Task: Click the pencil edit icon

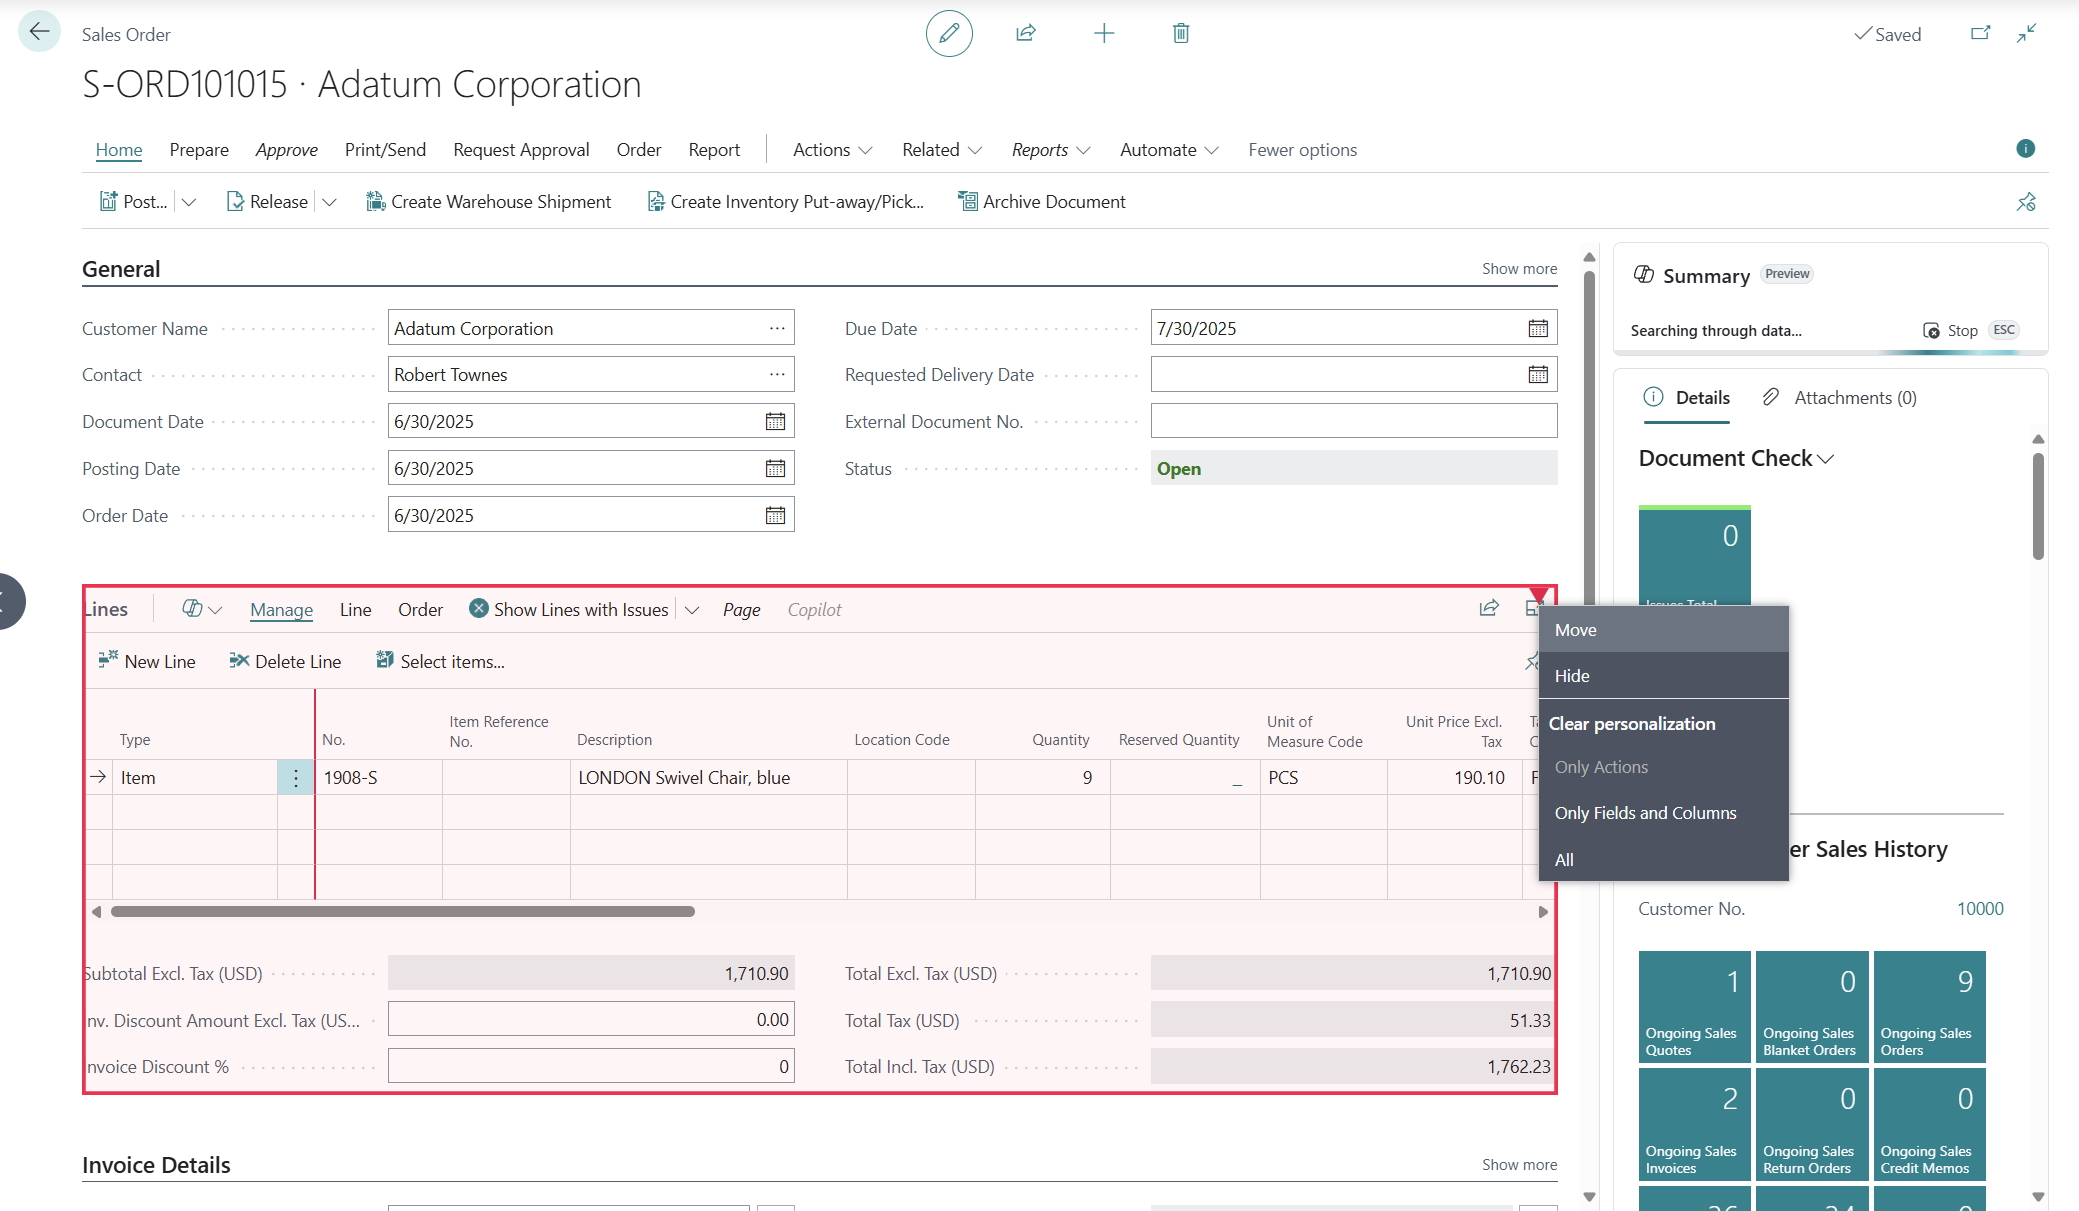Action: click(948, 33)
